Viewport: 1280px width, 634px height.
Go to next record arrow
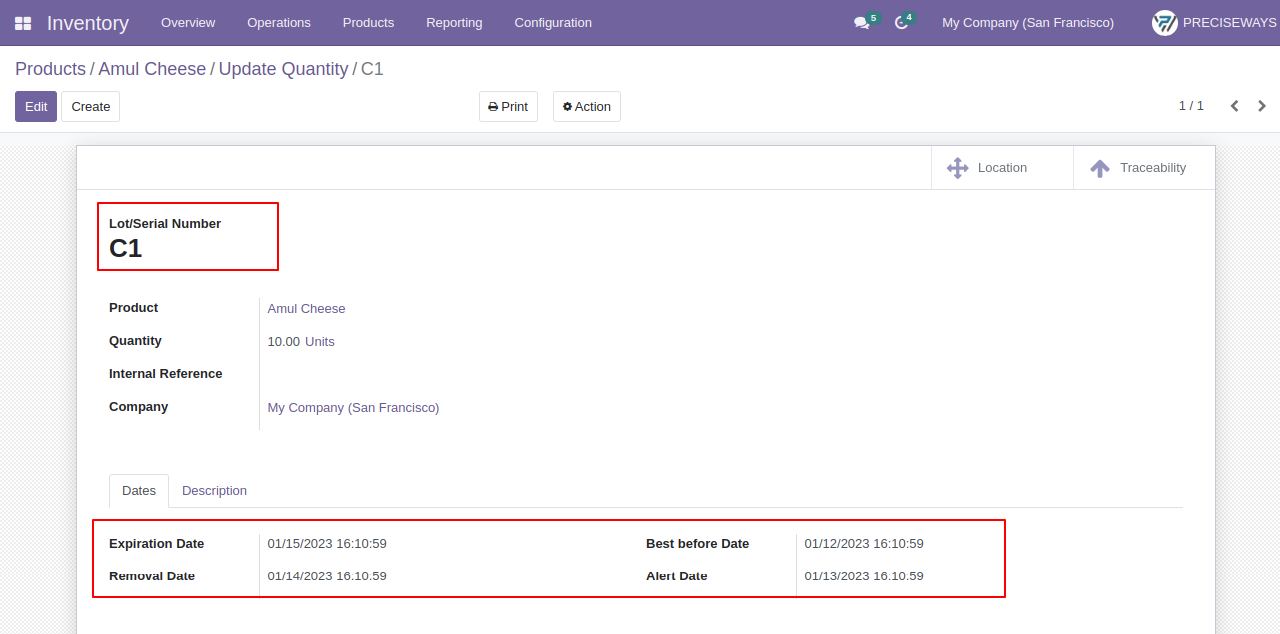(x=1262, y=106)
